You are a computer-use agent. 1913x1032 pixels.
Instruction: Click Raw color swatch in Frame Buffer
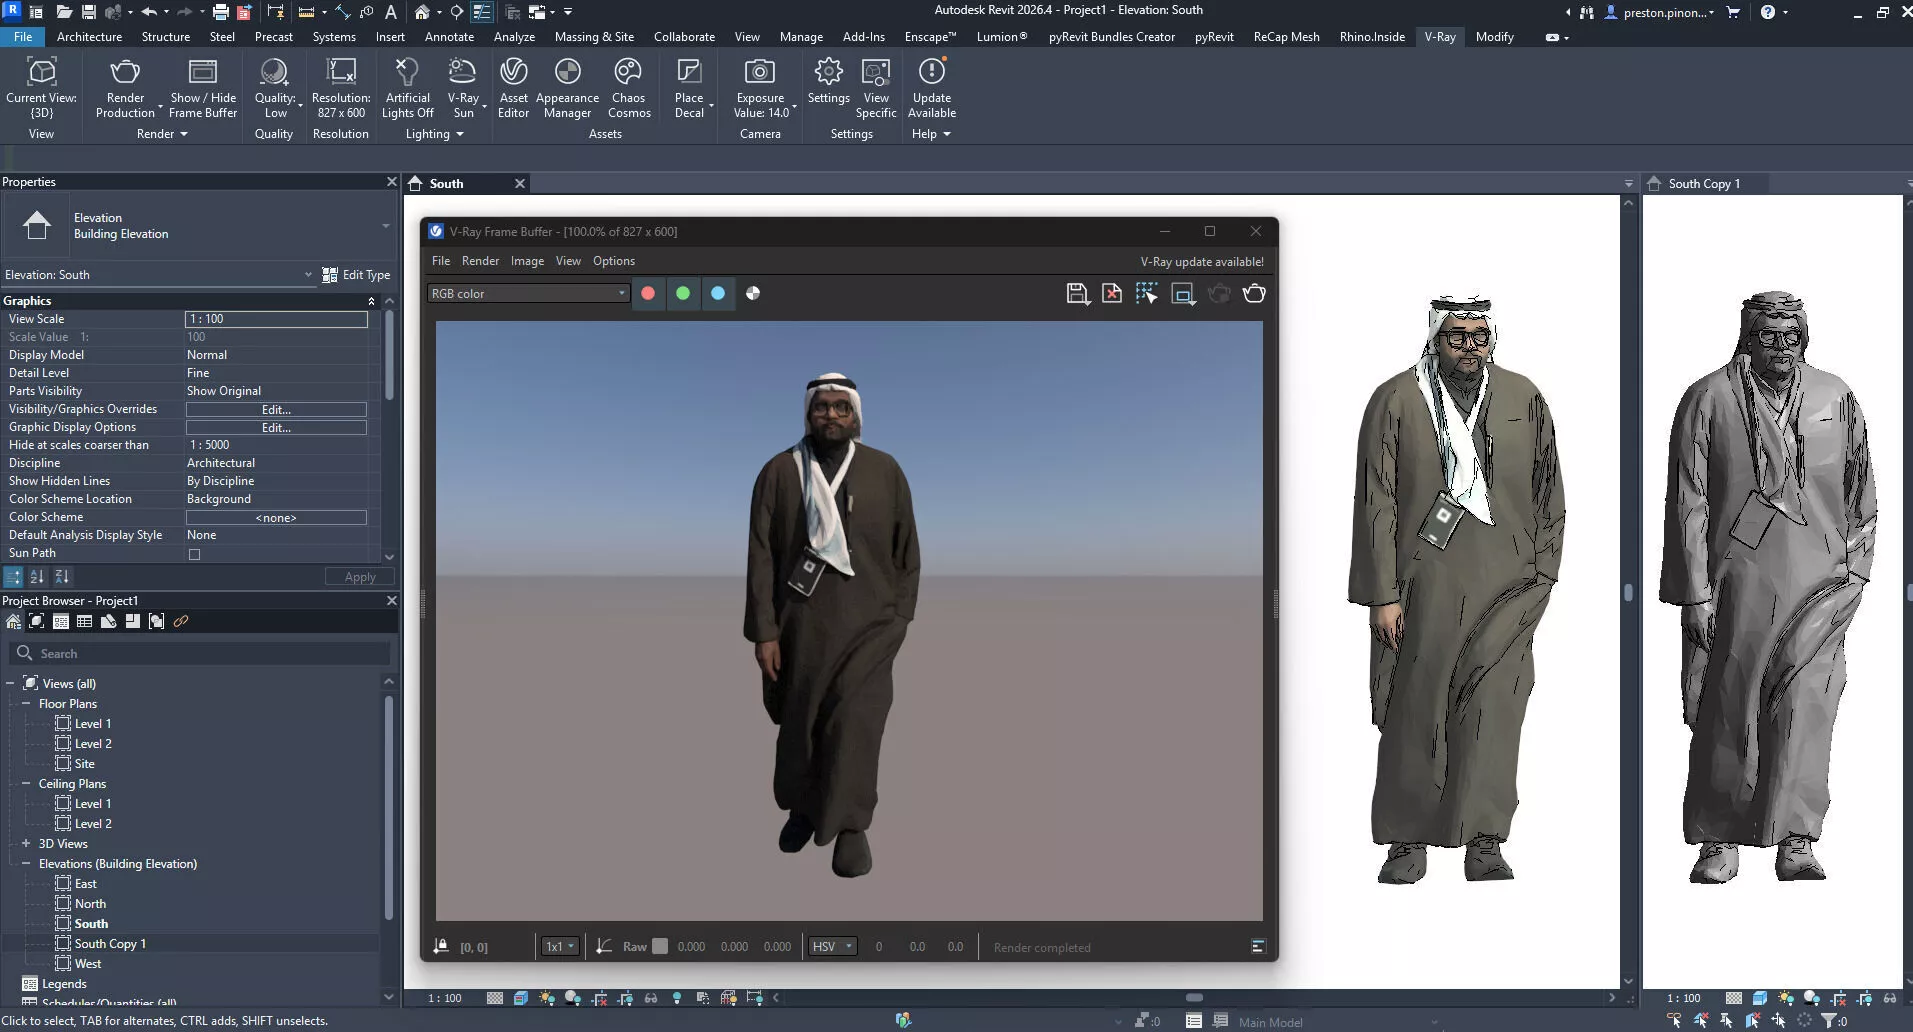click(x=660, y=946)
